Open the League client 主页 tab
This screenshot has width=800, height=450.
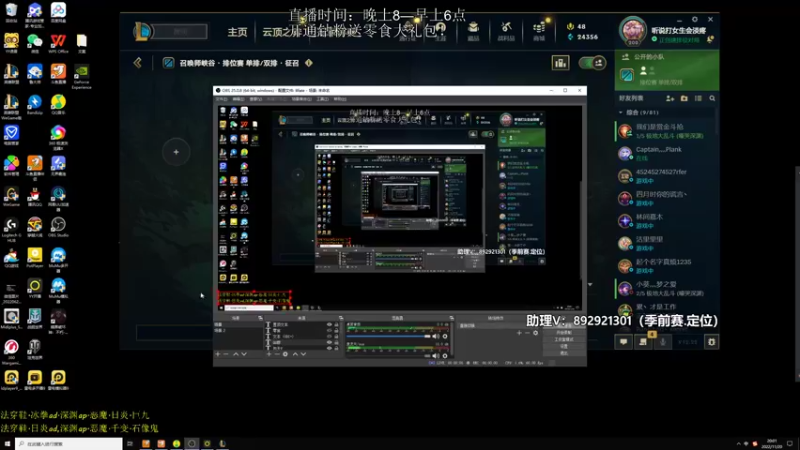[x=237, y=32]
